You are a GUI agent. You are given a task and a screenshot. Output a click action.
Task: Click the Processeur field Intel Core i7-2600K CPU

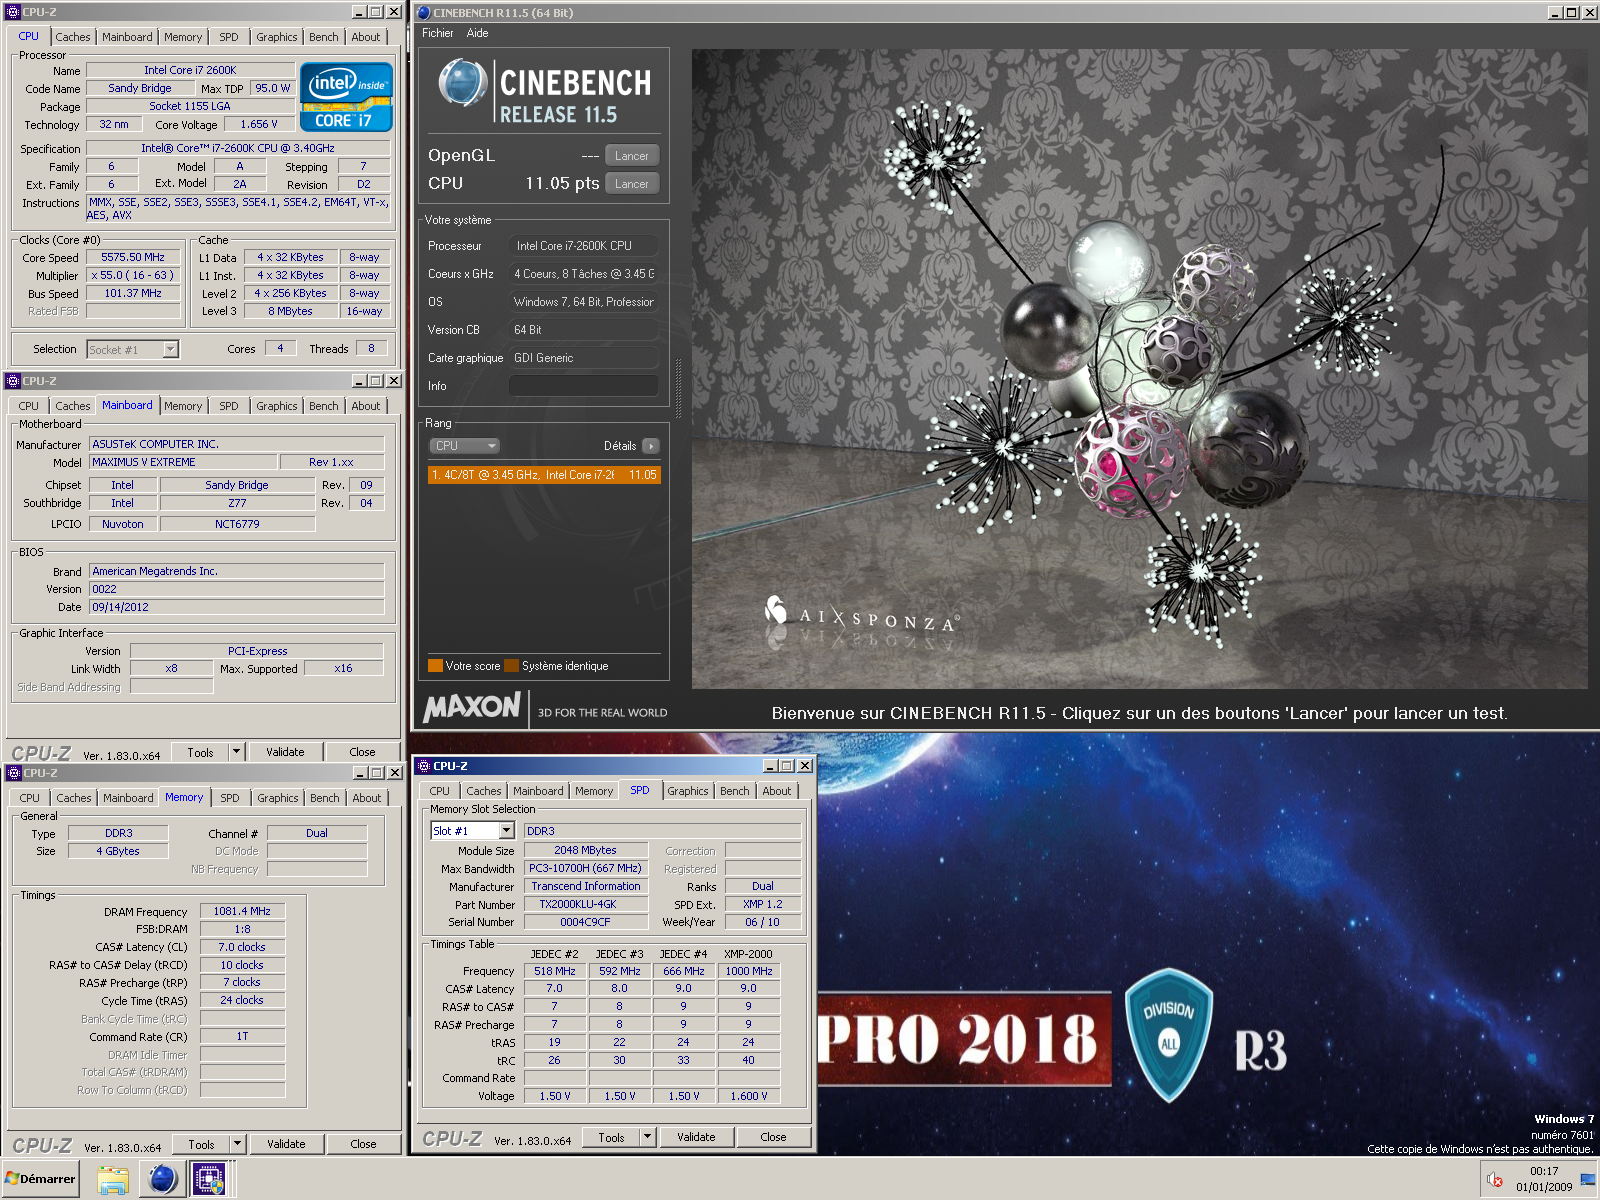(583, 246)
